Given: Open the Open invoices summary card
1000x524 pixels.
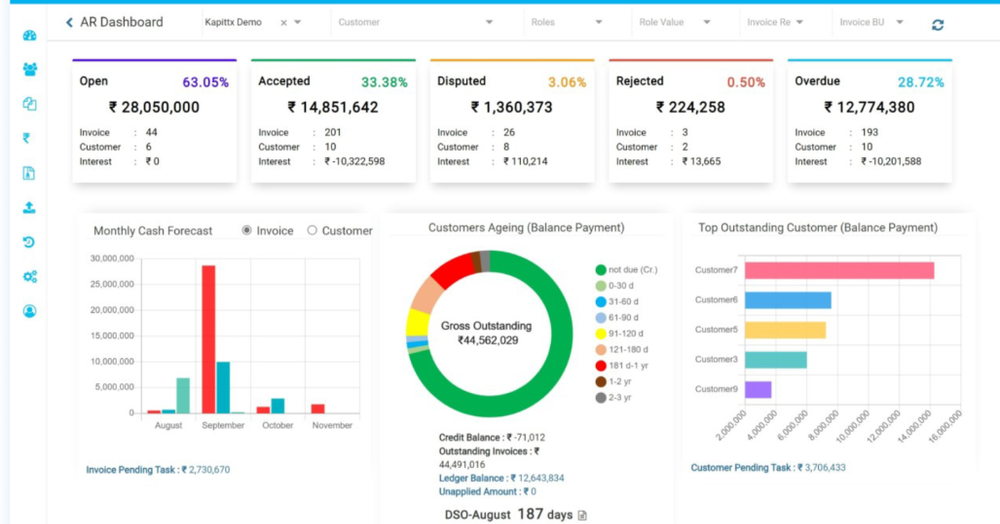Looking at the screenshot, I should pyautogui.click(x=154, y=121).
